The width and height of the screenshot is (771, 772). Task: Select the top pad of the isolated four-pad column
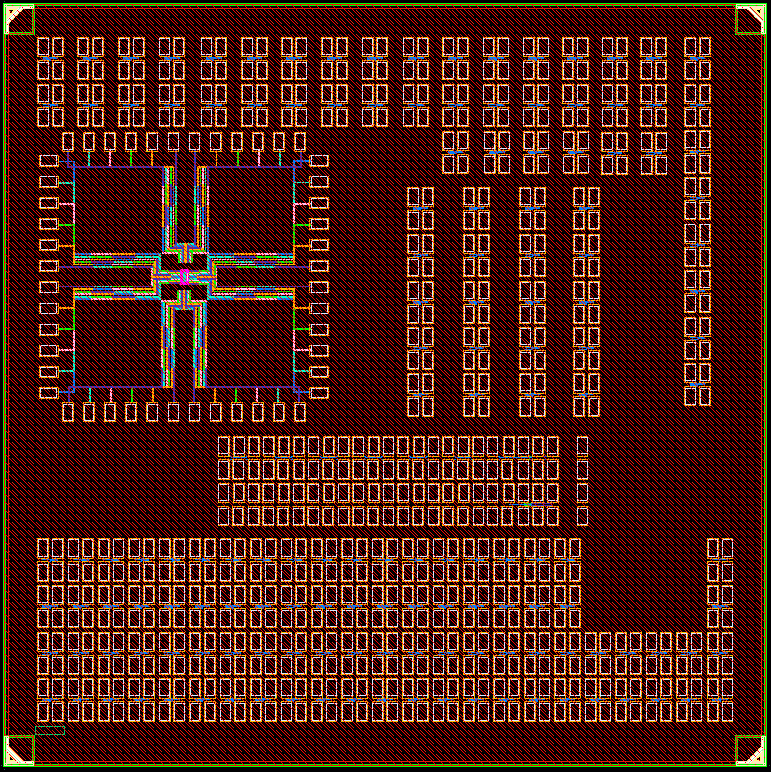pos(582,446)
